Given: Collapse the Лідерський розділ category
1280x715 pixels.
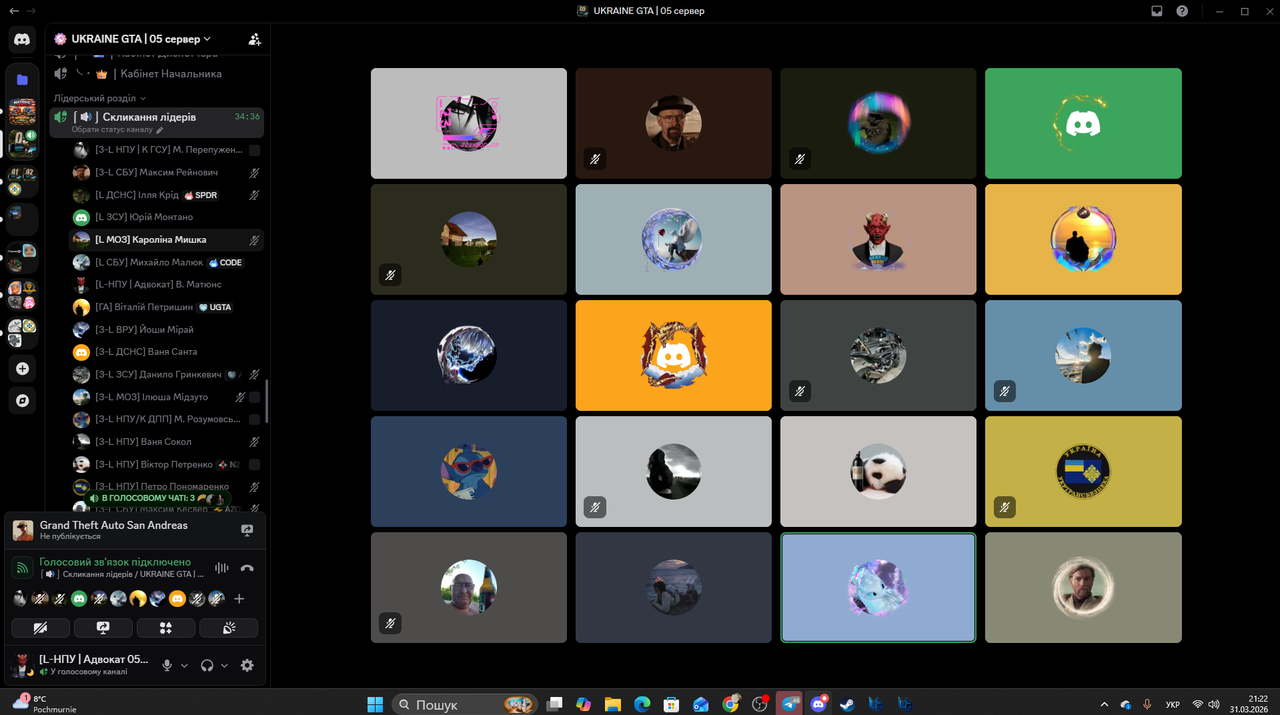Looking at the screenshot, I should 100,98.
